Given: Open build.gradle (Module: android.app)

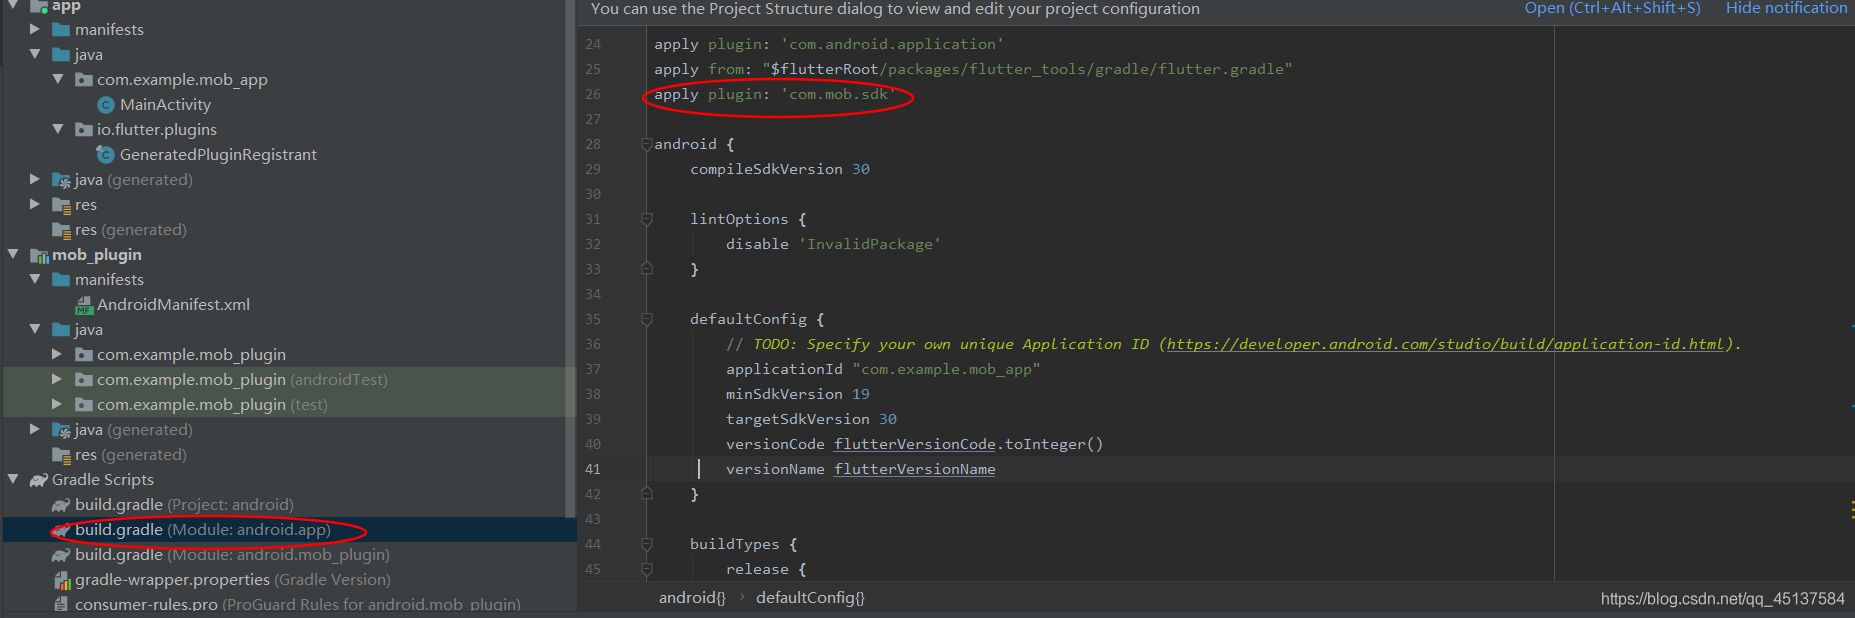Looking at the screenshot, I should pos(202,529).
